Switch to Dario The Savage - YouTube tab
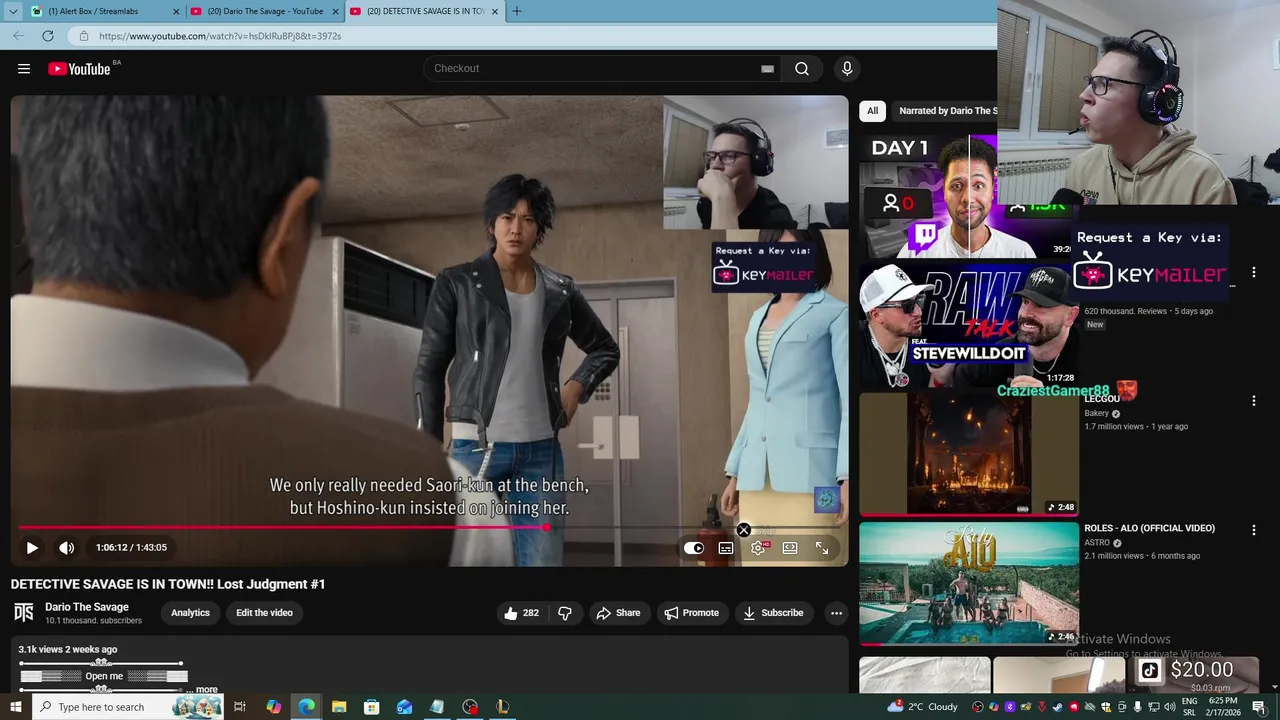Image resolution: width=1280 pixels, height=720 pixels. click(265, 11)
